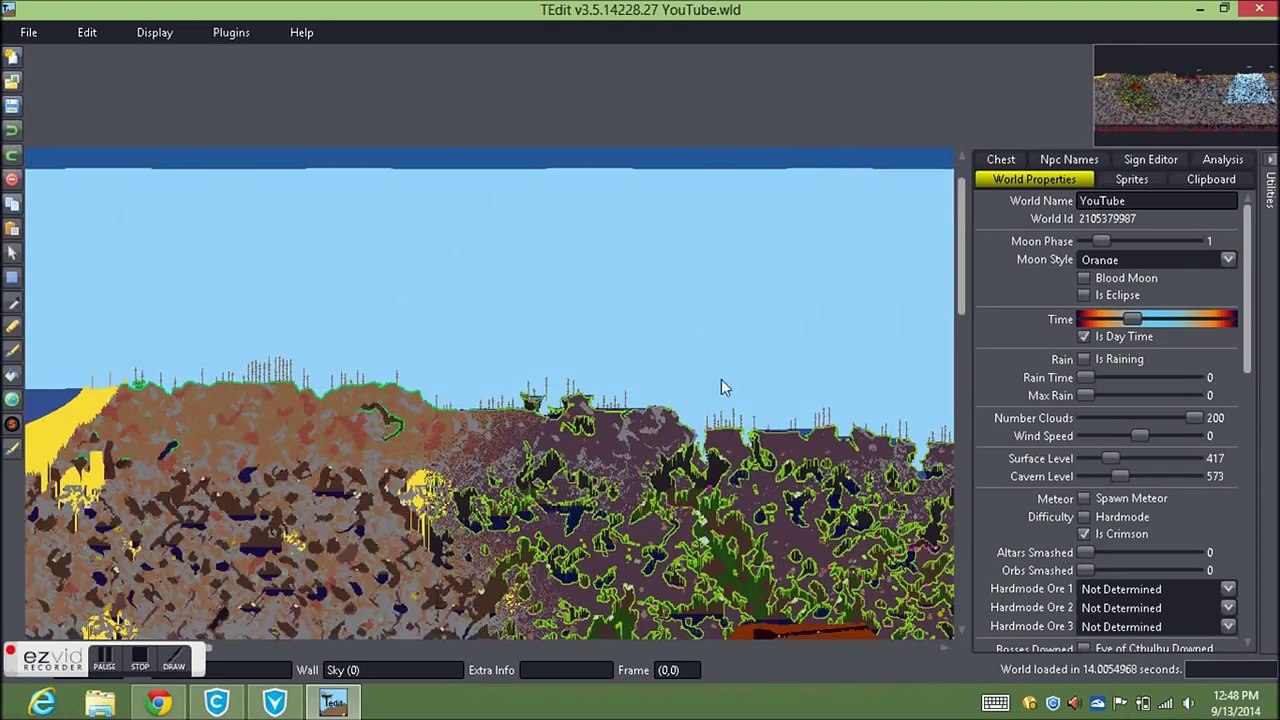Select the Picker eyedropper tool
The image size is (1280, 720).
pos(12,302)
